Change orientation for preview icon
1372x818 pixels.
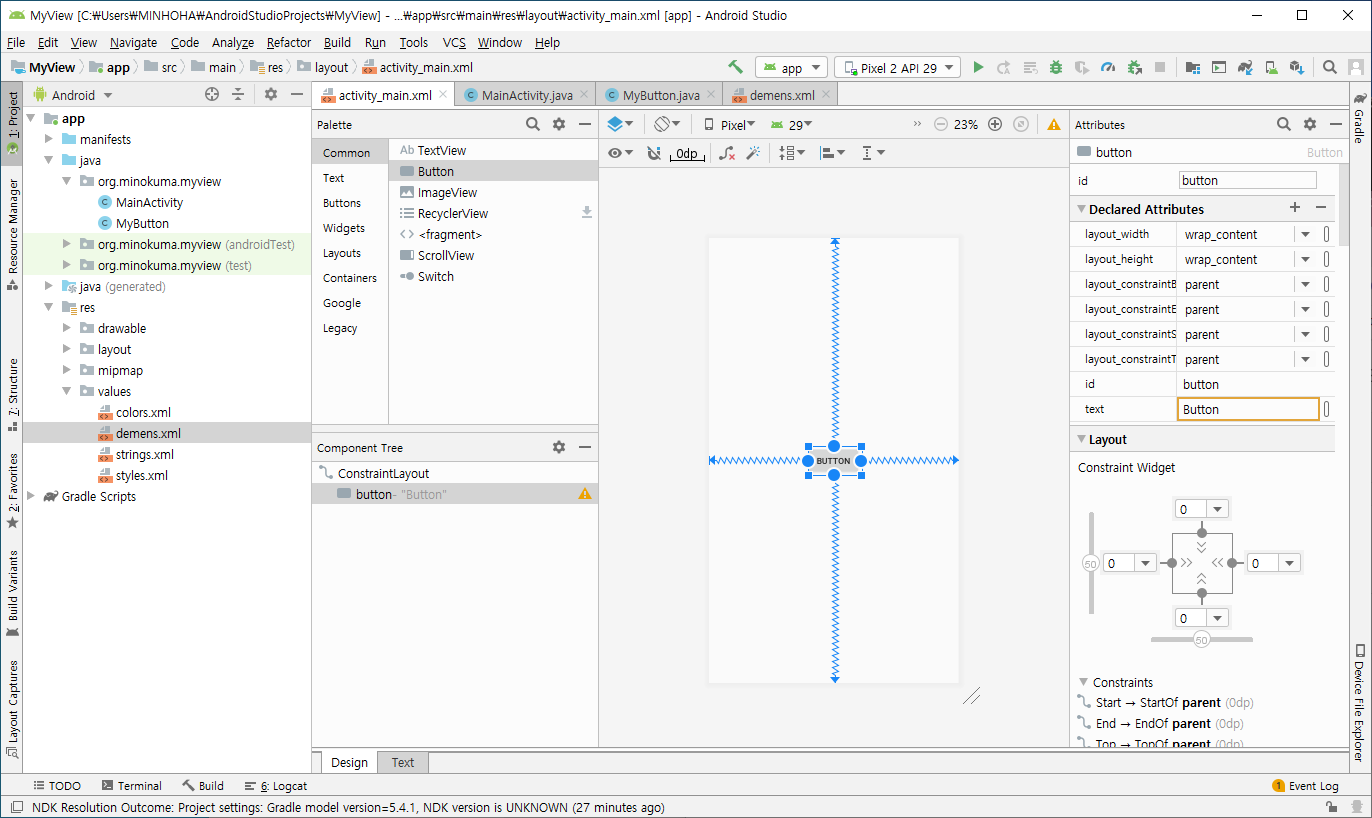click(x=667, y=124)
